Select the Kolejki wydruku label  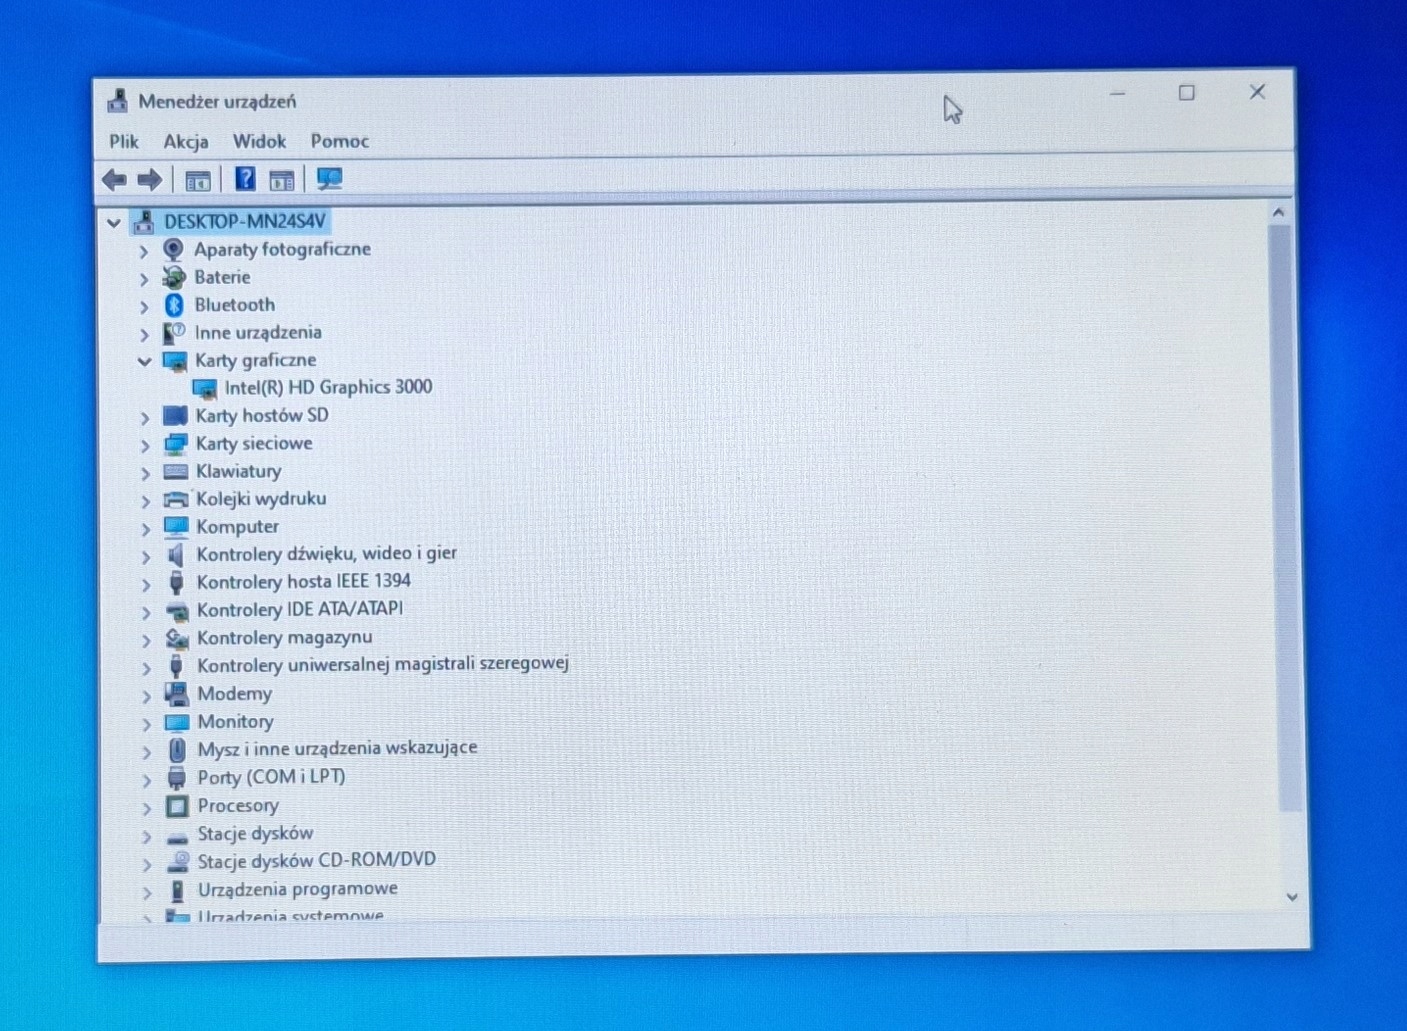[x=261, y=498]
